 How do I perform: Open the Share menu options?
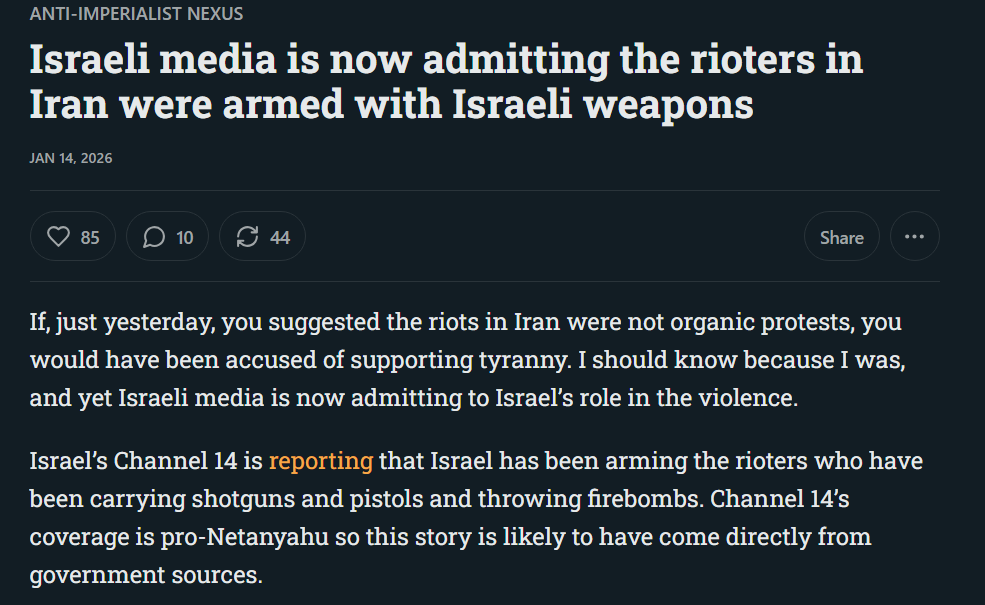841,236
